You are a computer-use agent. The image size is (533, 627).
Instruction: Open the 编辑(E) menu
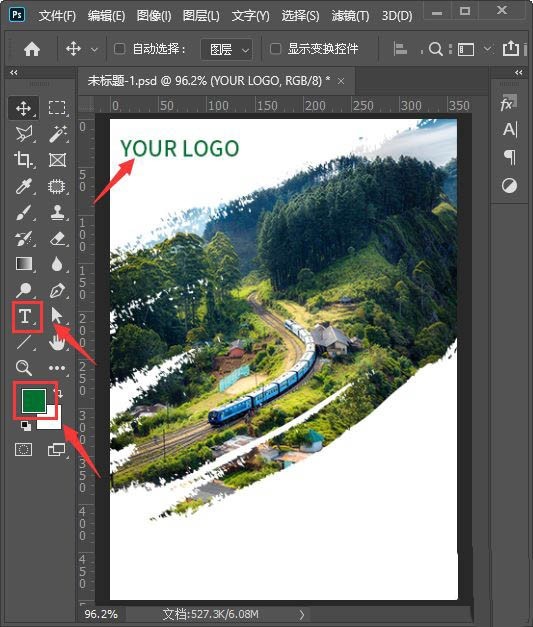click(106, 16)
